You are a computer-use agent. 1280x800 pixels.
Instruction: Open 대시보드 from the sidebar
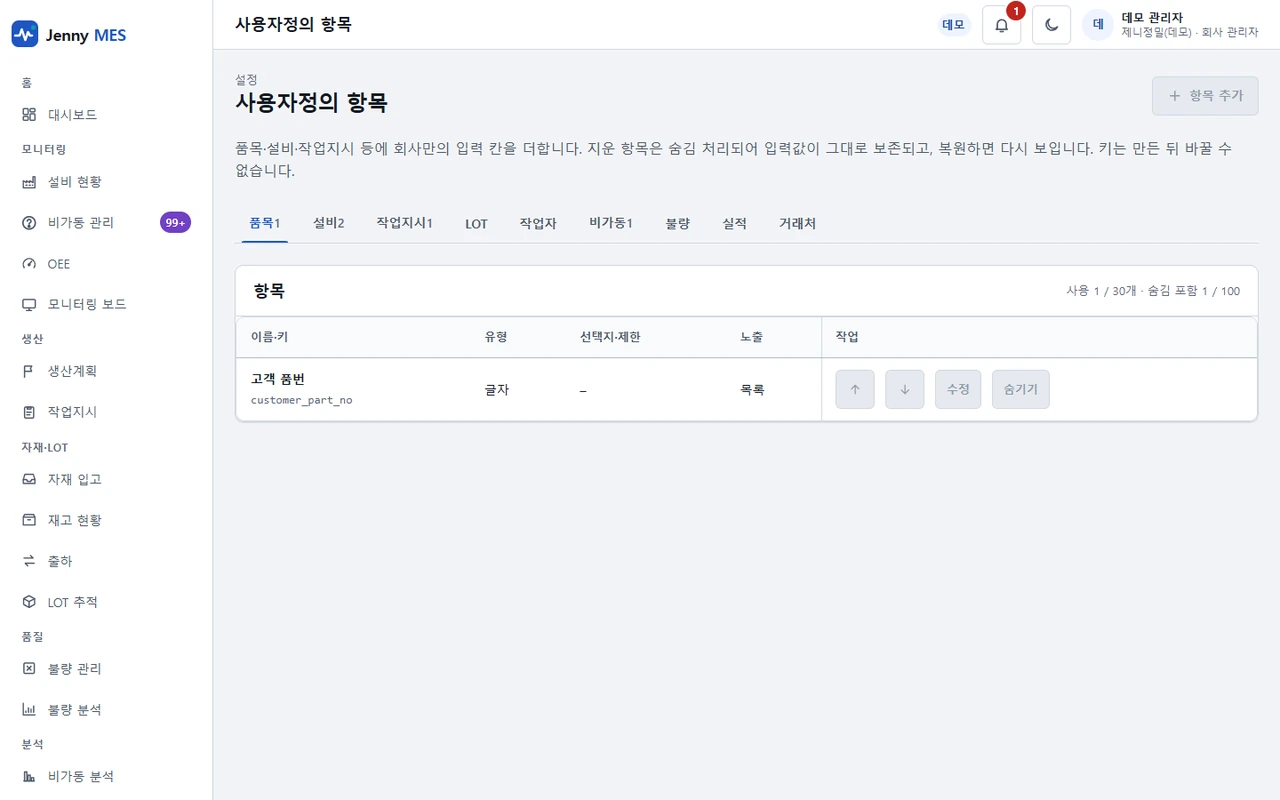click(106, 115)
